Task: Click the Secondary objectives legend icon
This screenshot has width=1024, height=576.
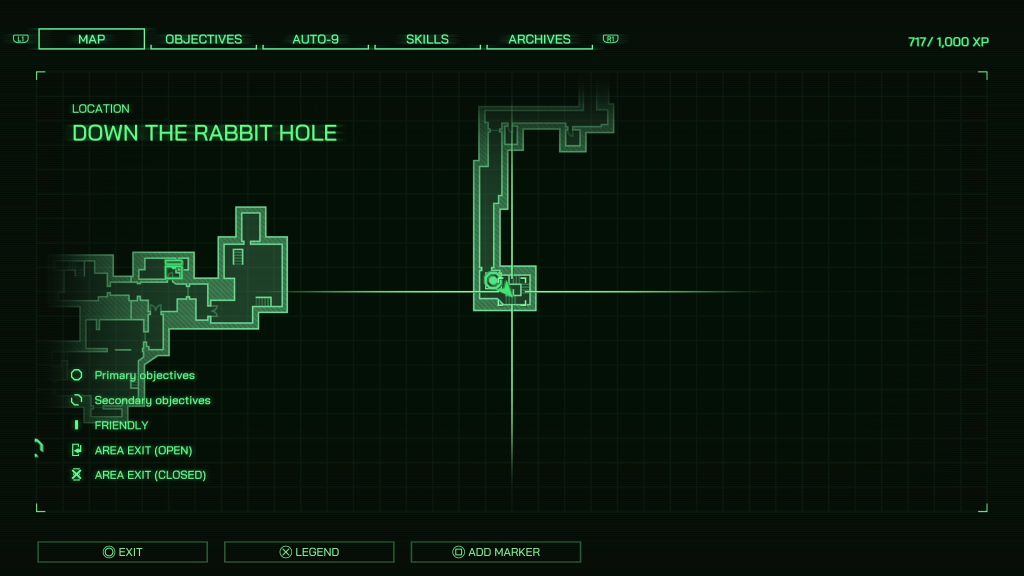Action: tap(77, 400)
